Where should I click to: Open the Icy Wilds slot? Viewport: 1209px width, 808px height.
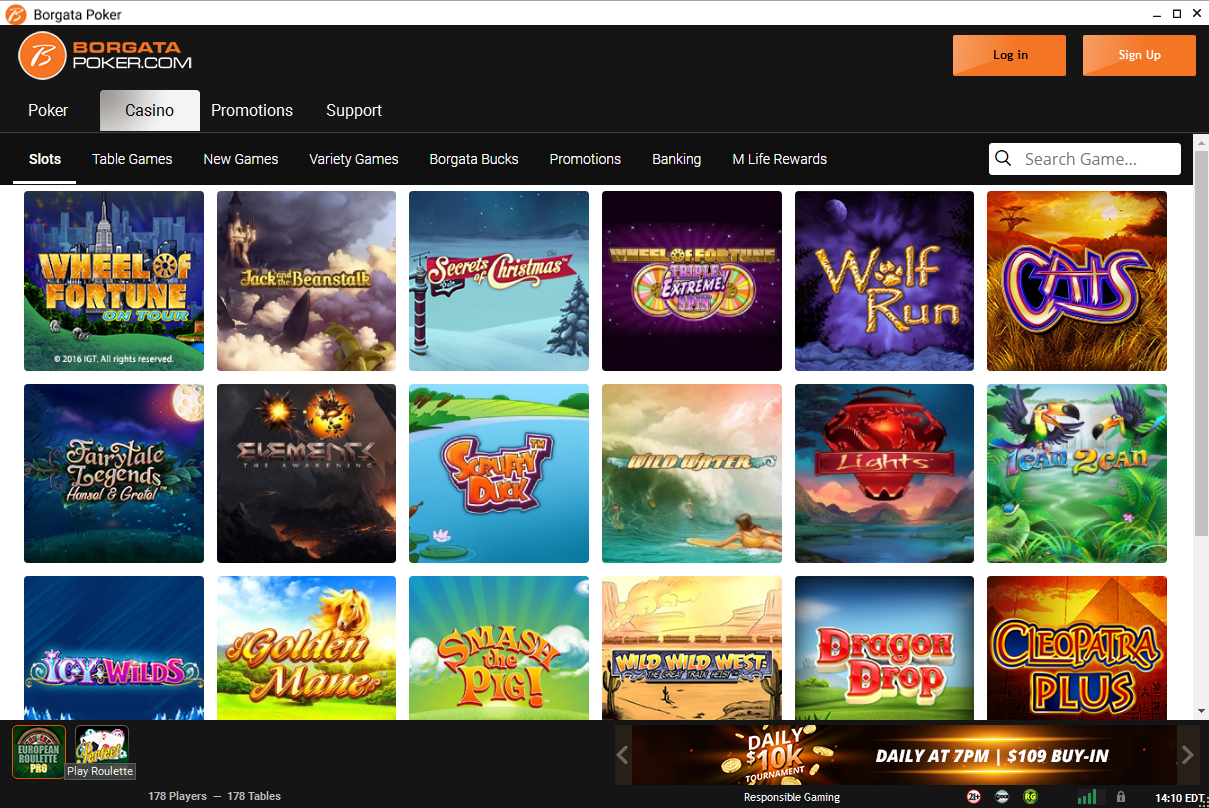(114, 647)
